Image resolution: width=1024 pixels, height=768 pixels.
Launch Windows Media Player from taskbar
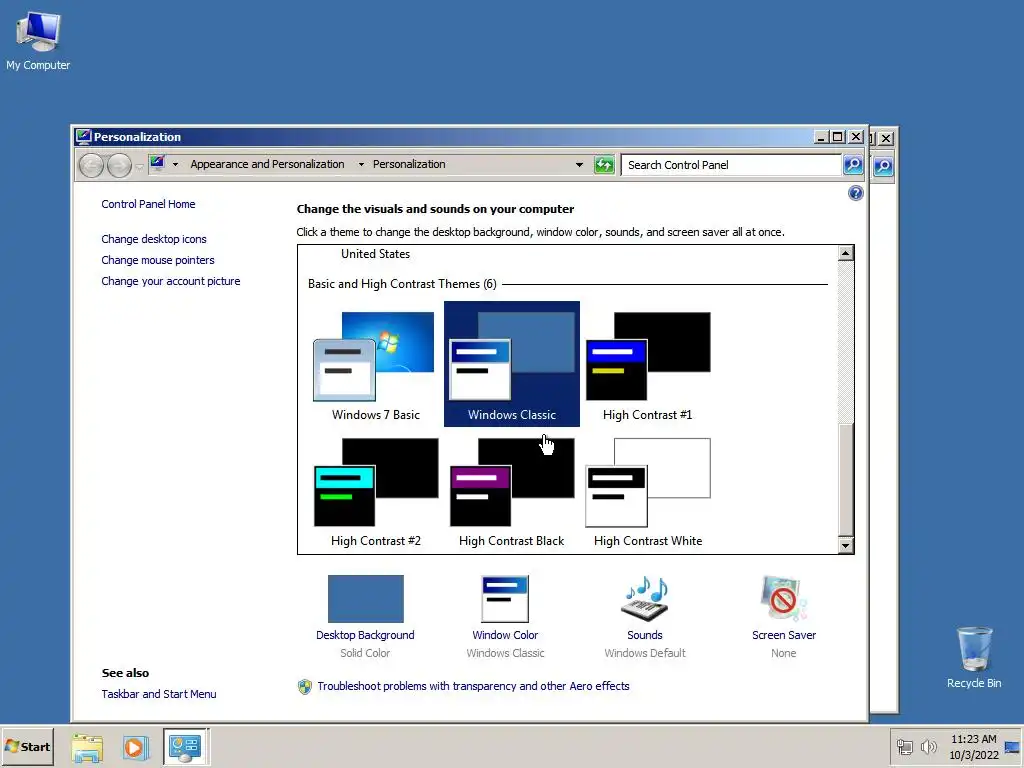135,747
